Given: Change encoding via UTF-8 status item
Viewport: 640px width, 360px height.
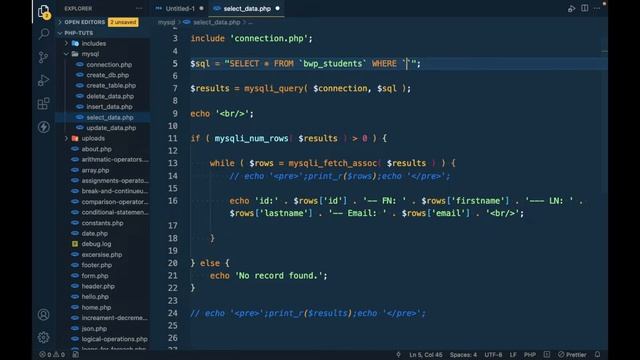Looking at the screenshot, I should pos(493,354).
